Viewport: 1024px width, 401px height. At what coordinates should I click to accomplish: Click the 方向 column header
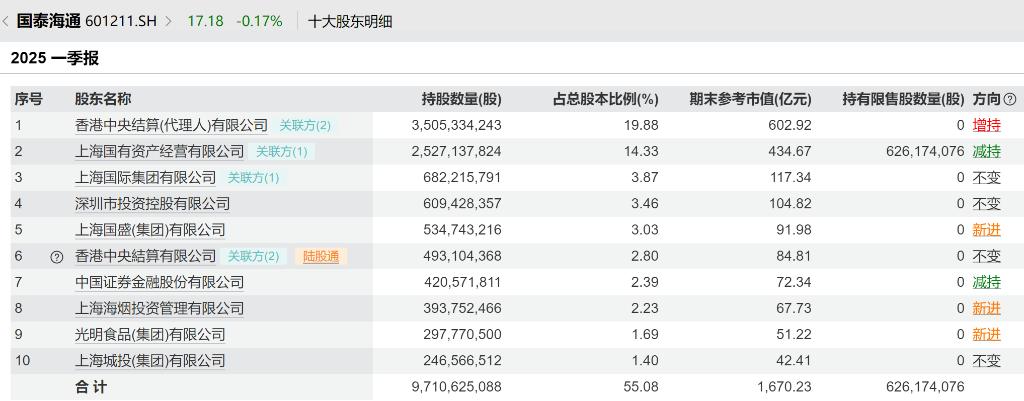pos(986,99)
